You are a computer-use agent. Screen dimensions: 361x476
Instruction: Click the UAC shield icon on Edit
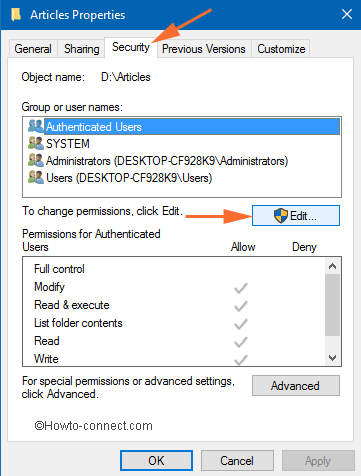click(x=281, y=216)
